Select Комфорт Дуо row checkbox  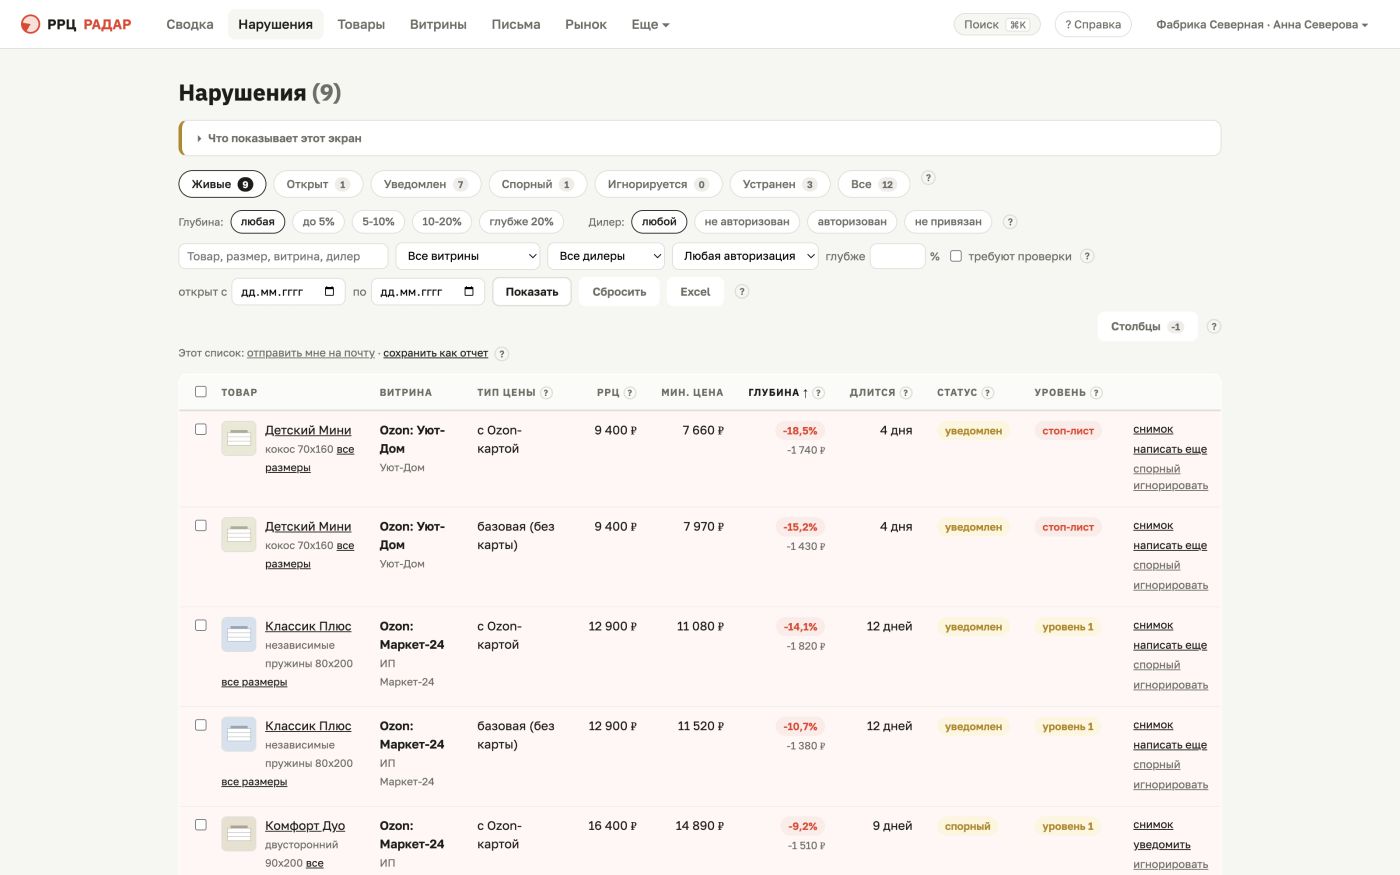[x=200, y=825]
